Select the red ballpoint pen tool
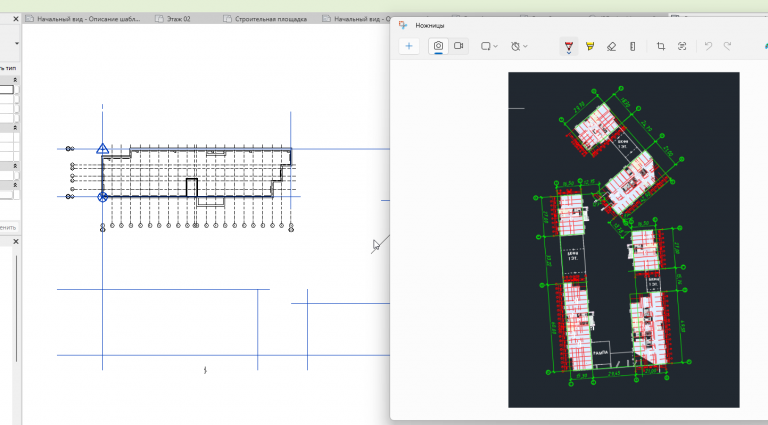Viewport: 768px width, 425px height. (569, 47)
